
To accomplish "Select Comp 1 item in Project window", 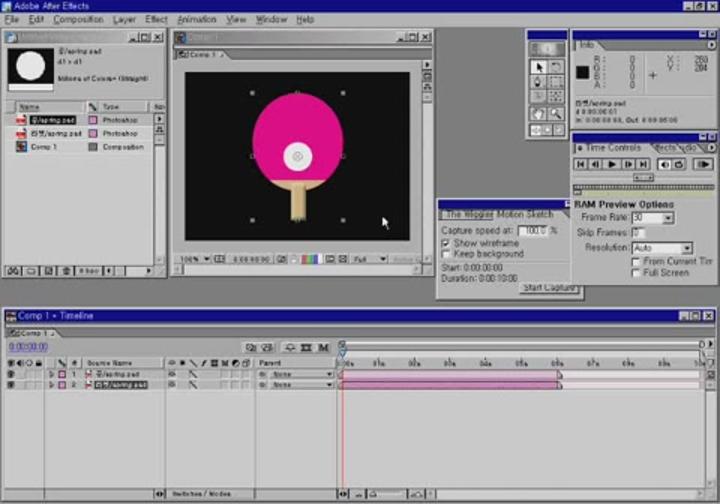I will pyautogui.click(x=44, y=147).
